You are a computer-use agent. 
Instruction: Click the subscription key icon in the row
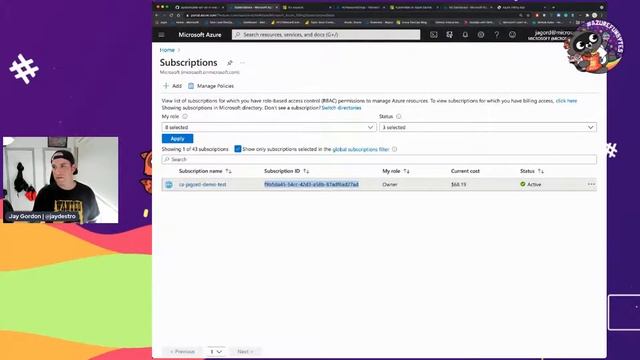click(x=169, y=184)
